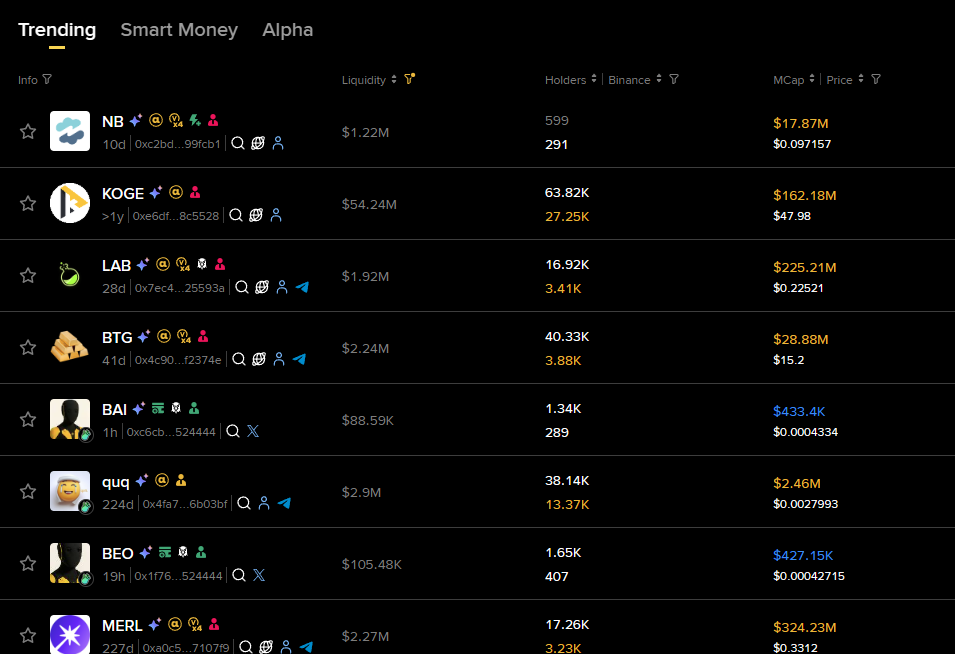Open LAB's Telegram channel icon
The height and width of the screenshot is (654, 955).
coord(304,287)
